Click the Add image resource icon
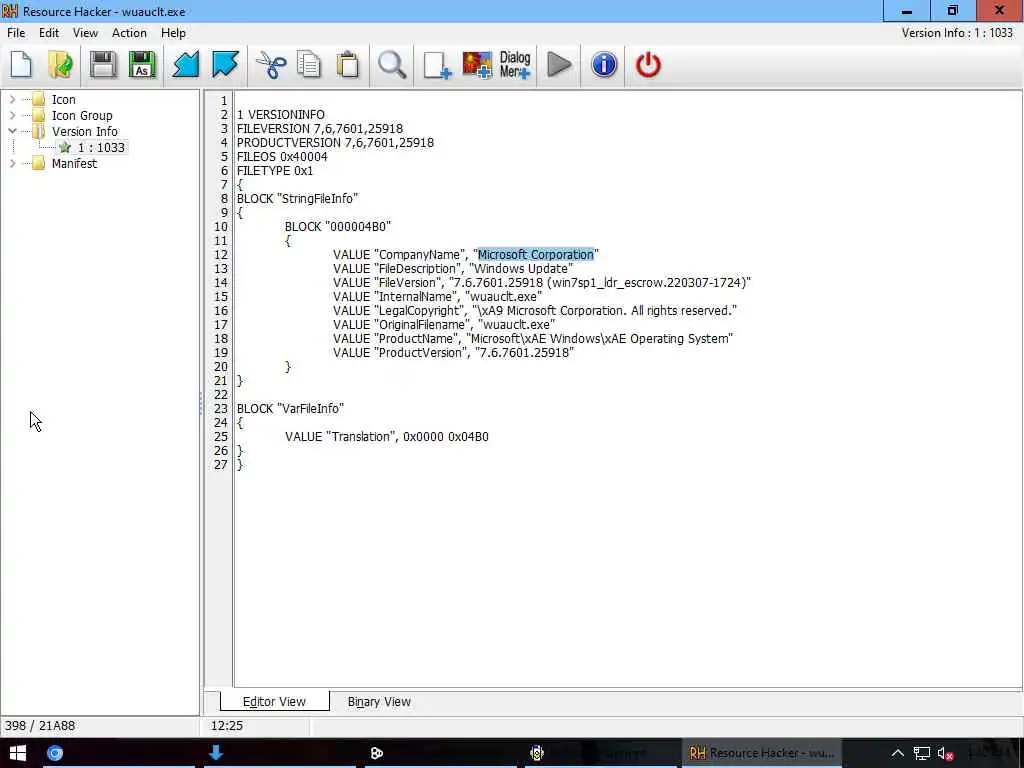1024x768 pixels. click(477, 65)
